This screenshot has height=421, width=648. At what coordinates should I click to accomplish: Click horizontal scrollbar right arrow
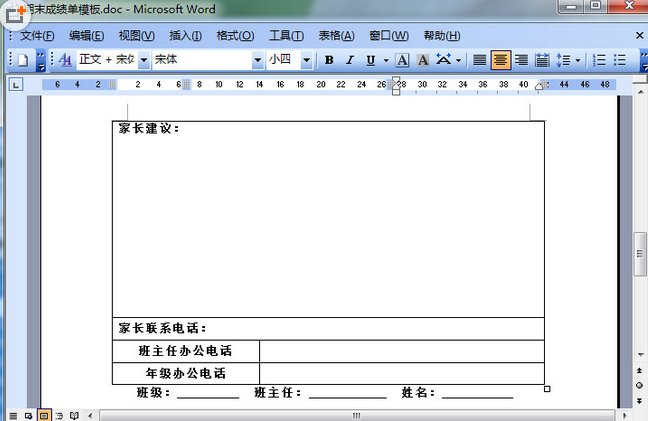point(624,416)
